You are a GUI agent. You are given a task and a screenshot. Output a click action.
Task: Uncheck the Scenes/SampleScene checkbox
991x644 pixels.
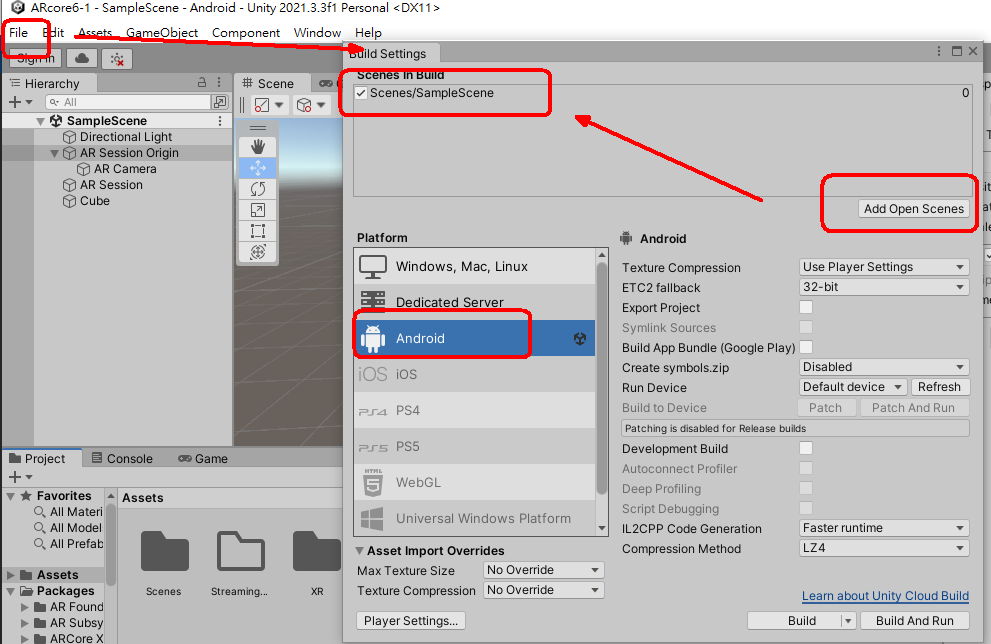point(361,93)
